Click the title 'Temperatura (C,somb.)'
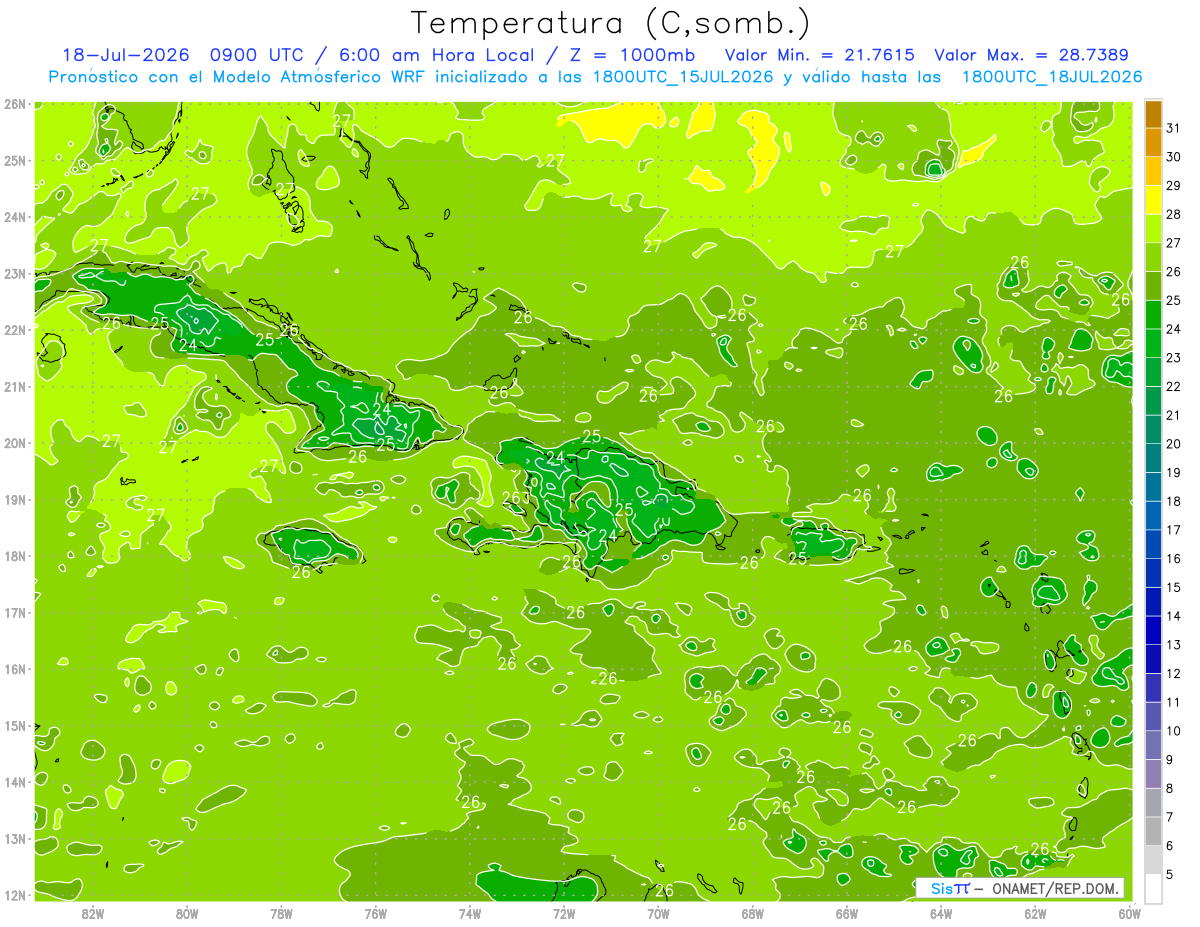The width and height of the screenshot is (1200, 927). click(x=611, y=24)
